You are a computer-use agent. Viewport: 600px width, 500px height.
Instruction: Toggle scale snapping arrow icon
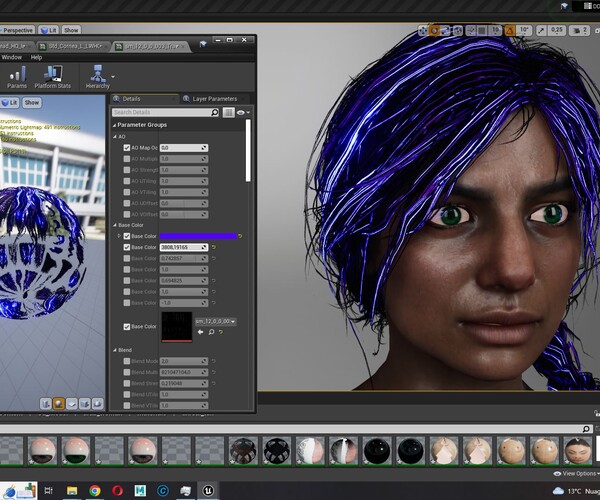pos(541,30)
